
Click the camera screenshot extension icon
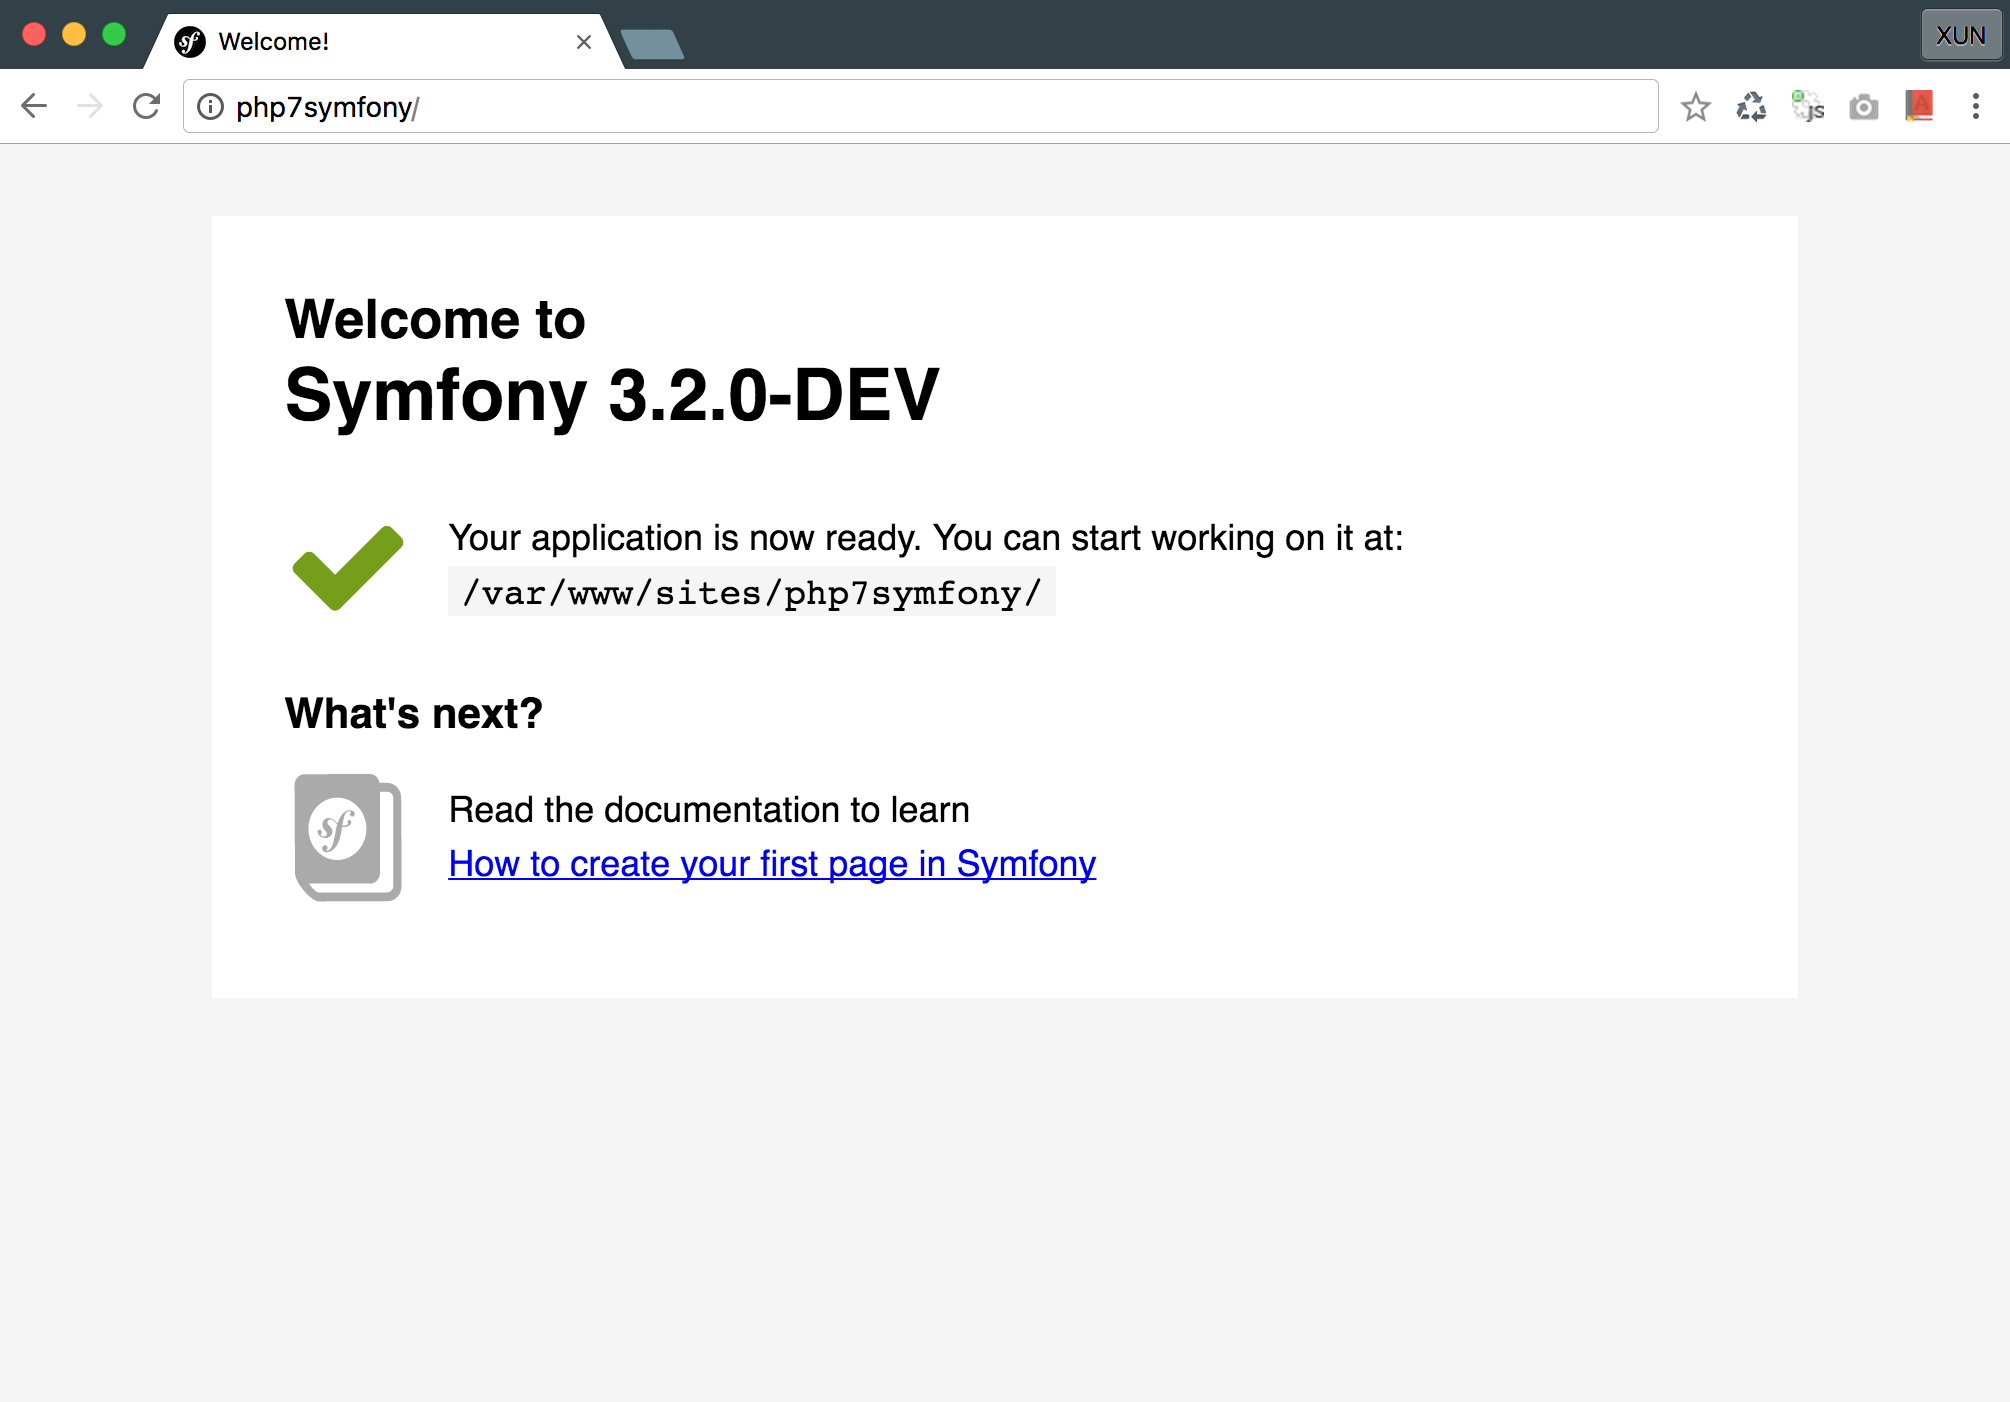click(x=1863, y=107)
